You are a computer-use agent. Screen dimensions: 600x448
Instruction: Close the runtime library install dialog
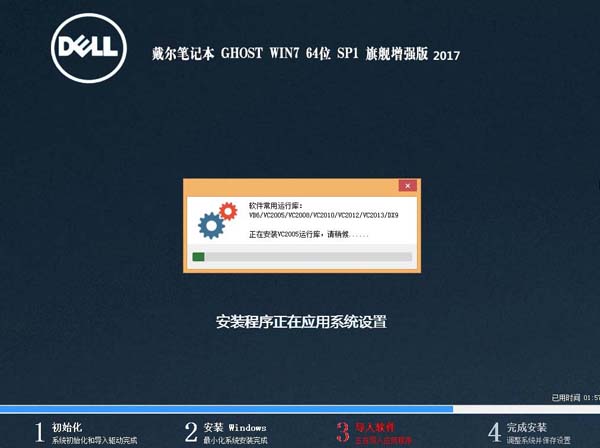(408, 186)
